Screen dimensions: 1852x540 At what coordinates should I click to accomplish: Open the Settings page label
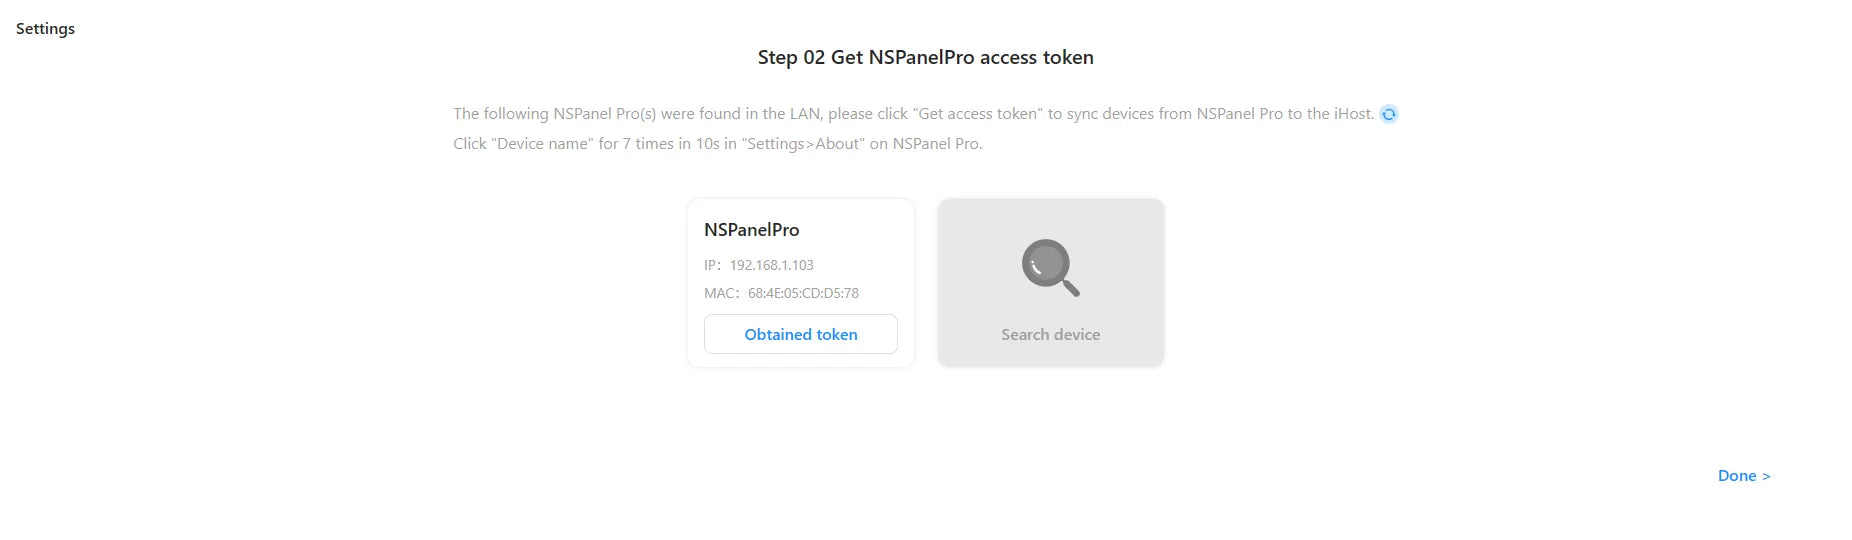(45, 28)
